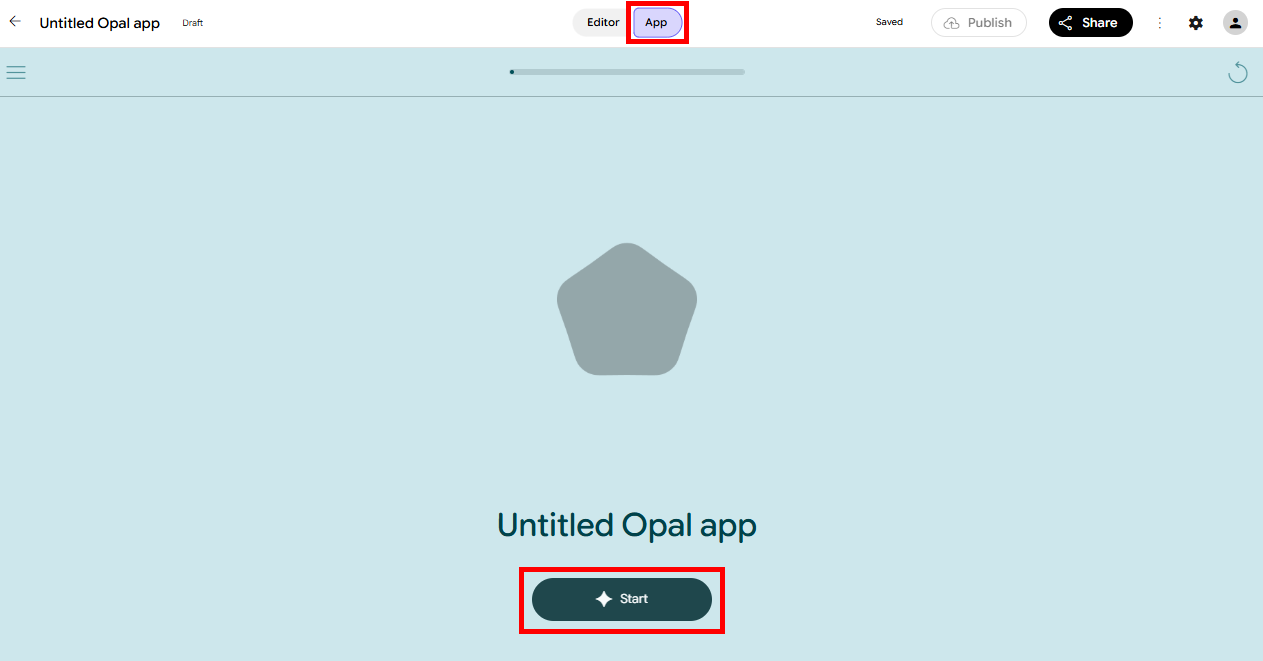Open the three-dot more options menu

tap(1160, 23)
